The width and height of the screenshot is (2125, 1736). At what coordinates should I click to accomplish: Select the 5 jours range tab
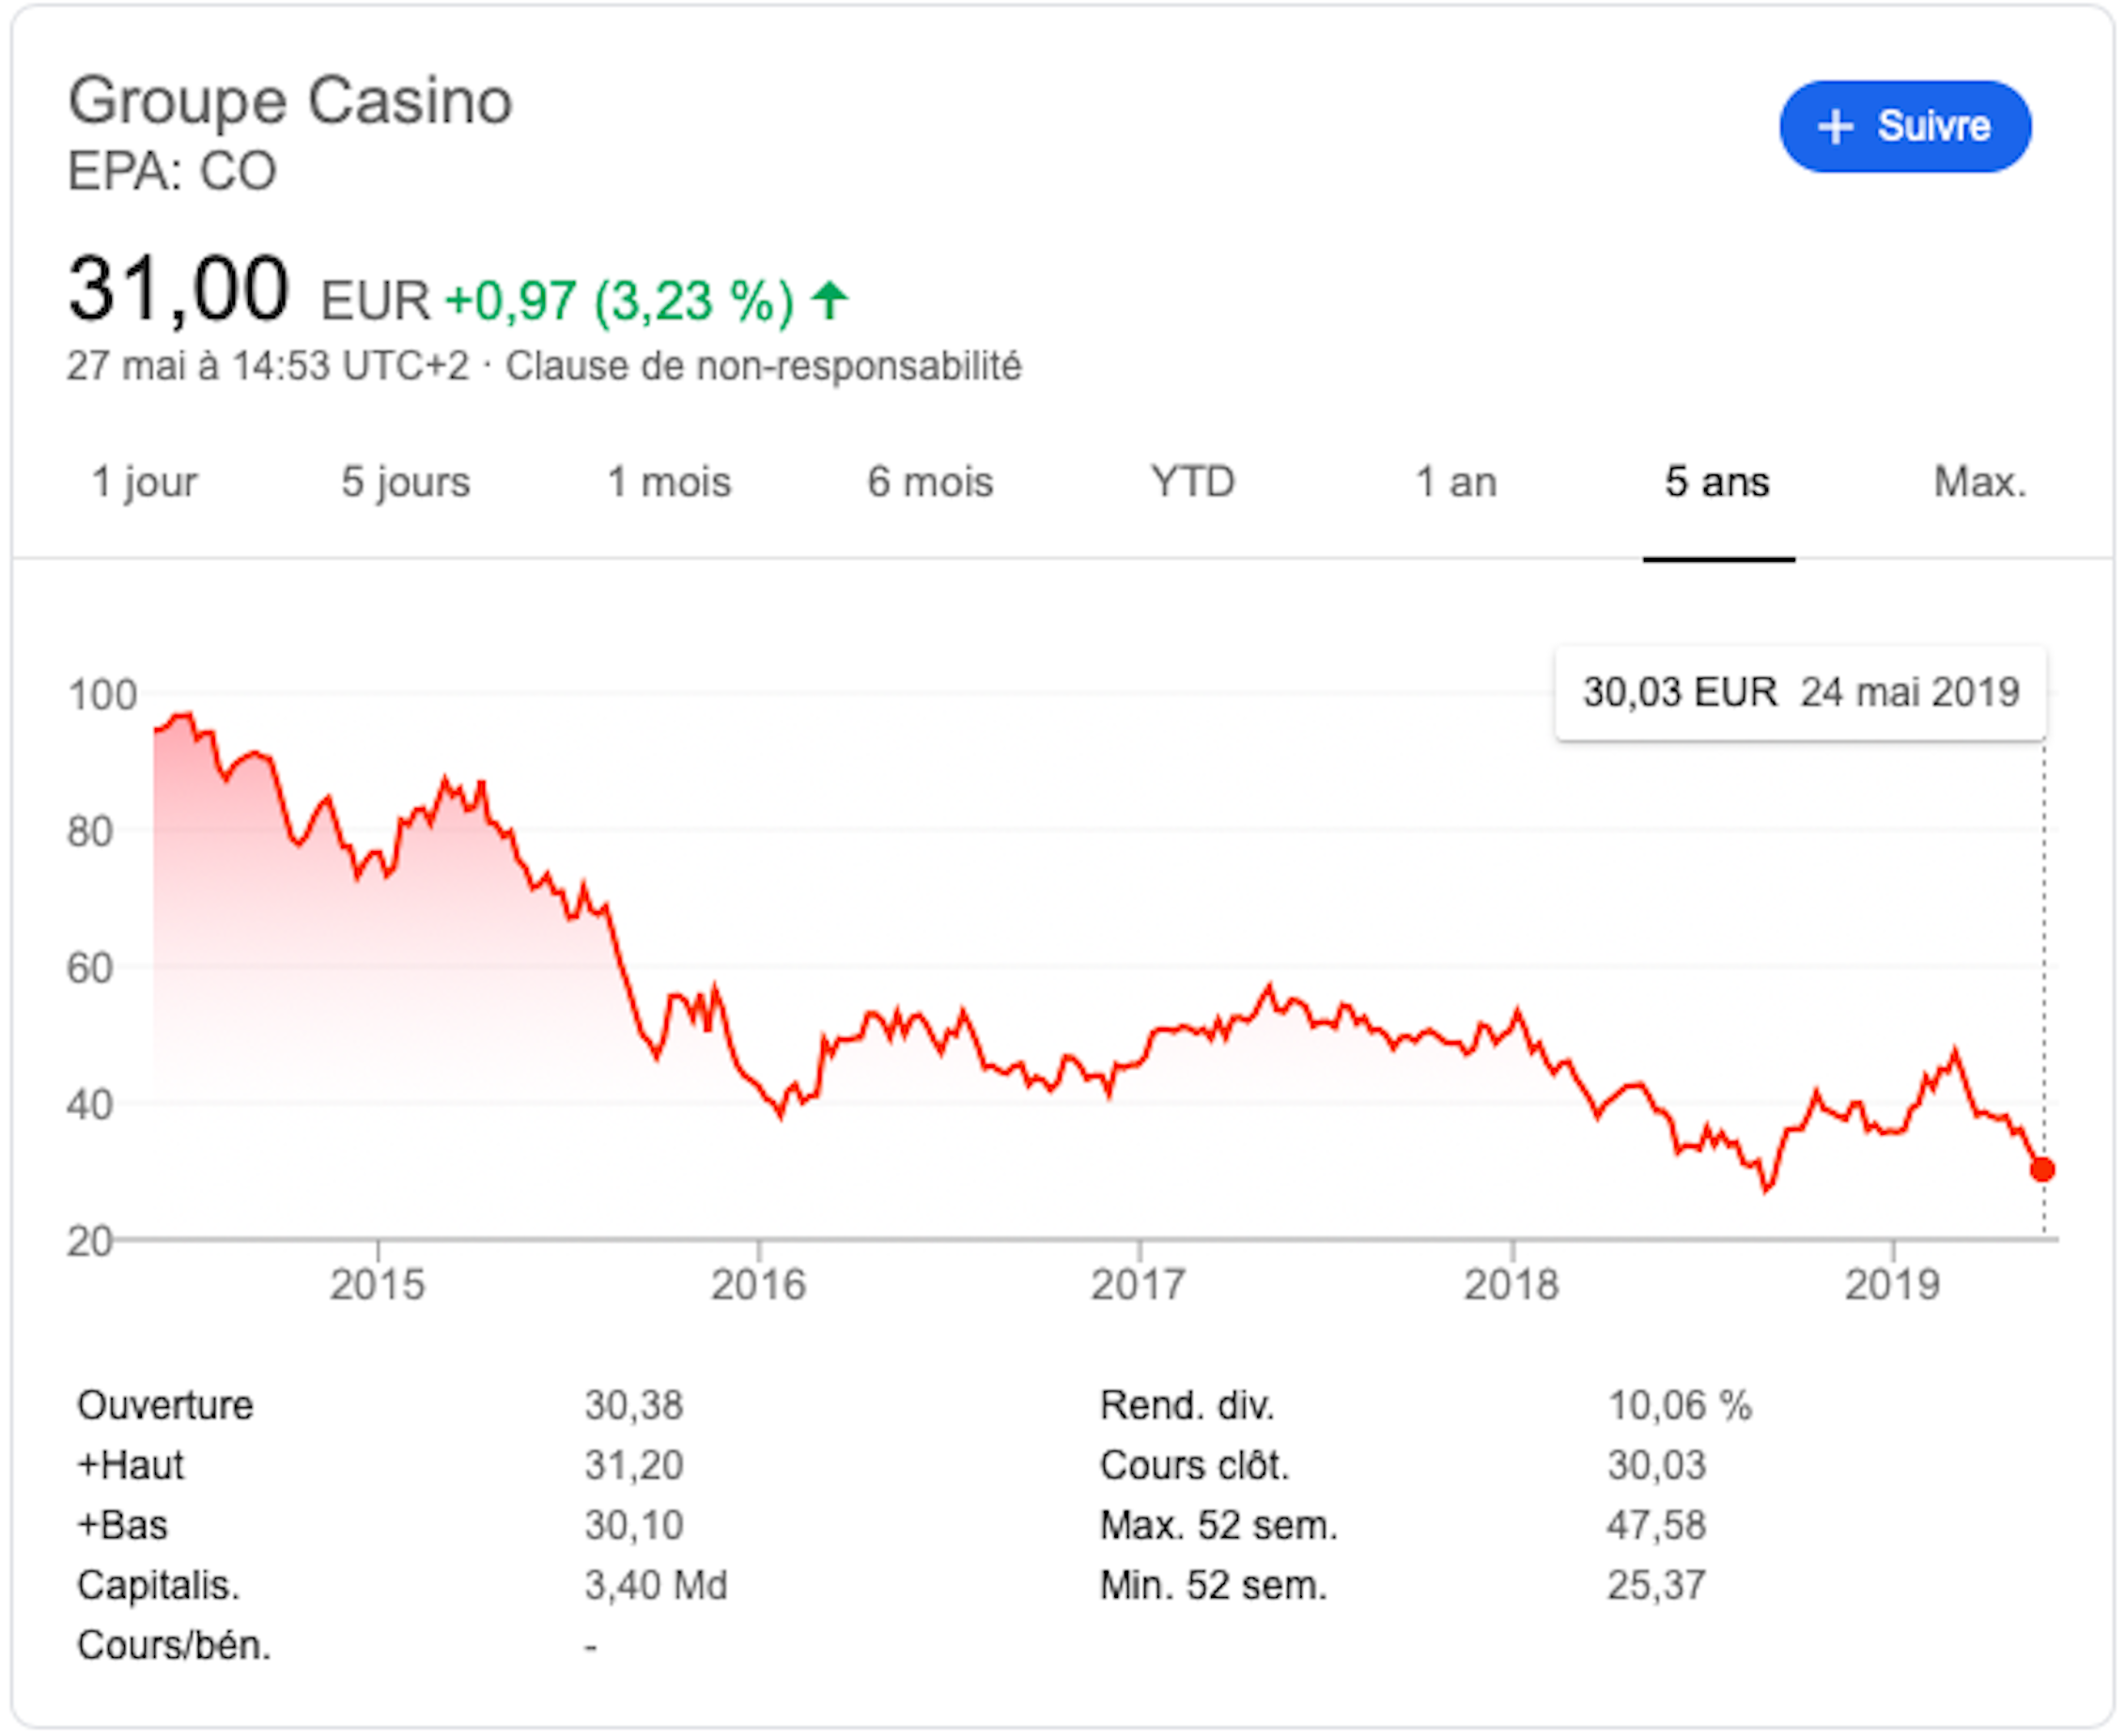coord(405,482)
